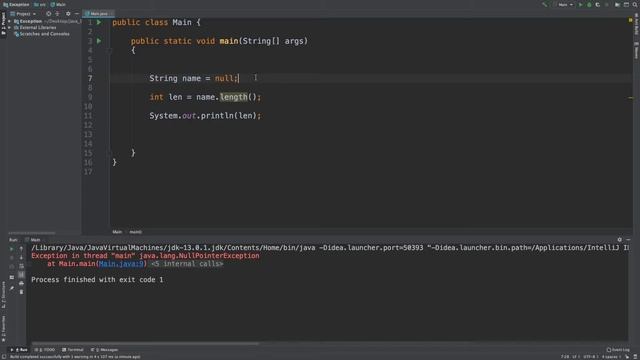Rerun Main in the Run panel
640x360 pixels.
[11, 249]
